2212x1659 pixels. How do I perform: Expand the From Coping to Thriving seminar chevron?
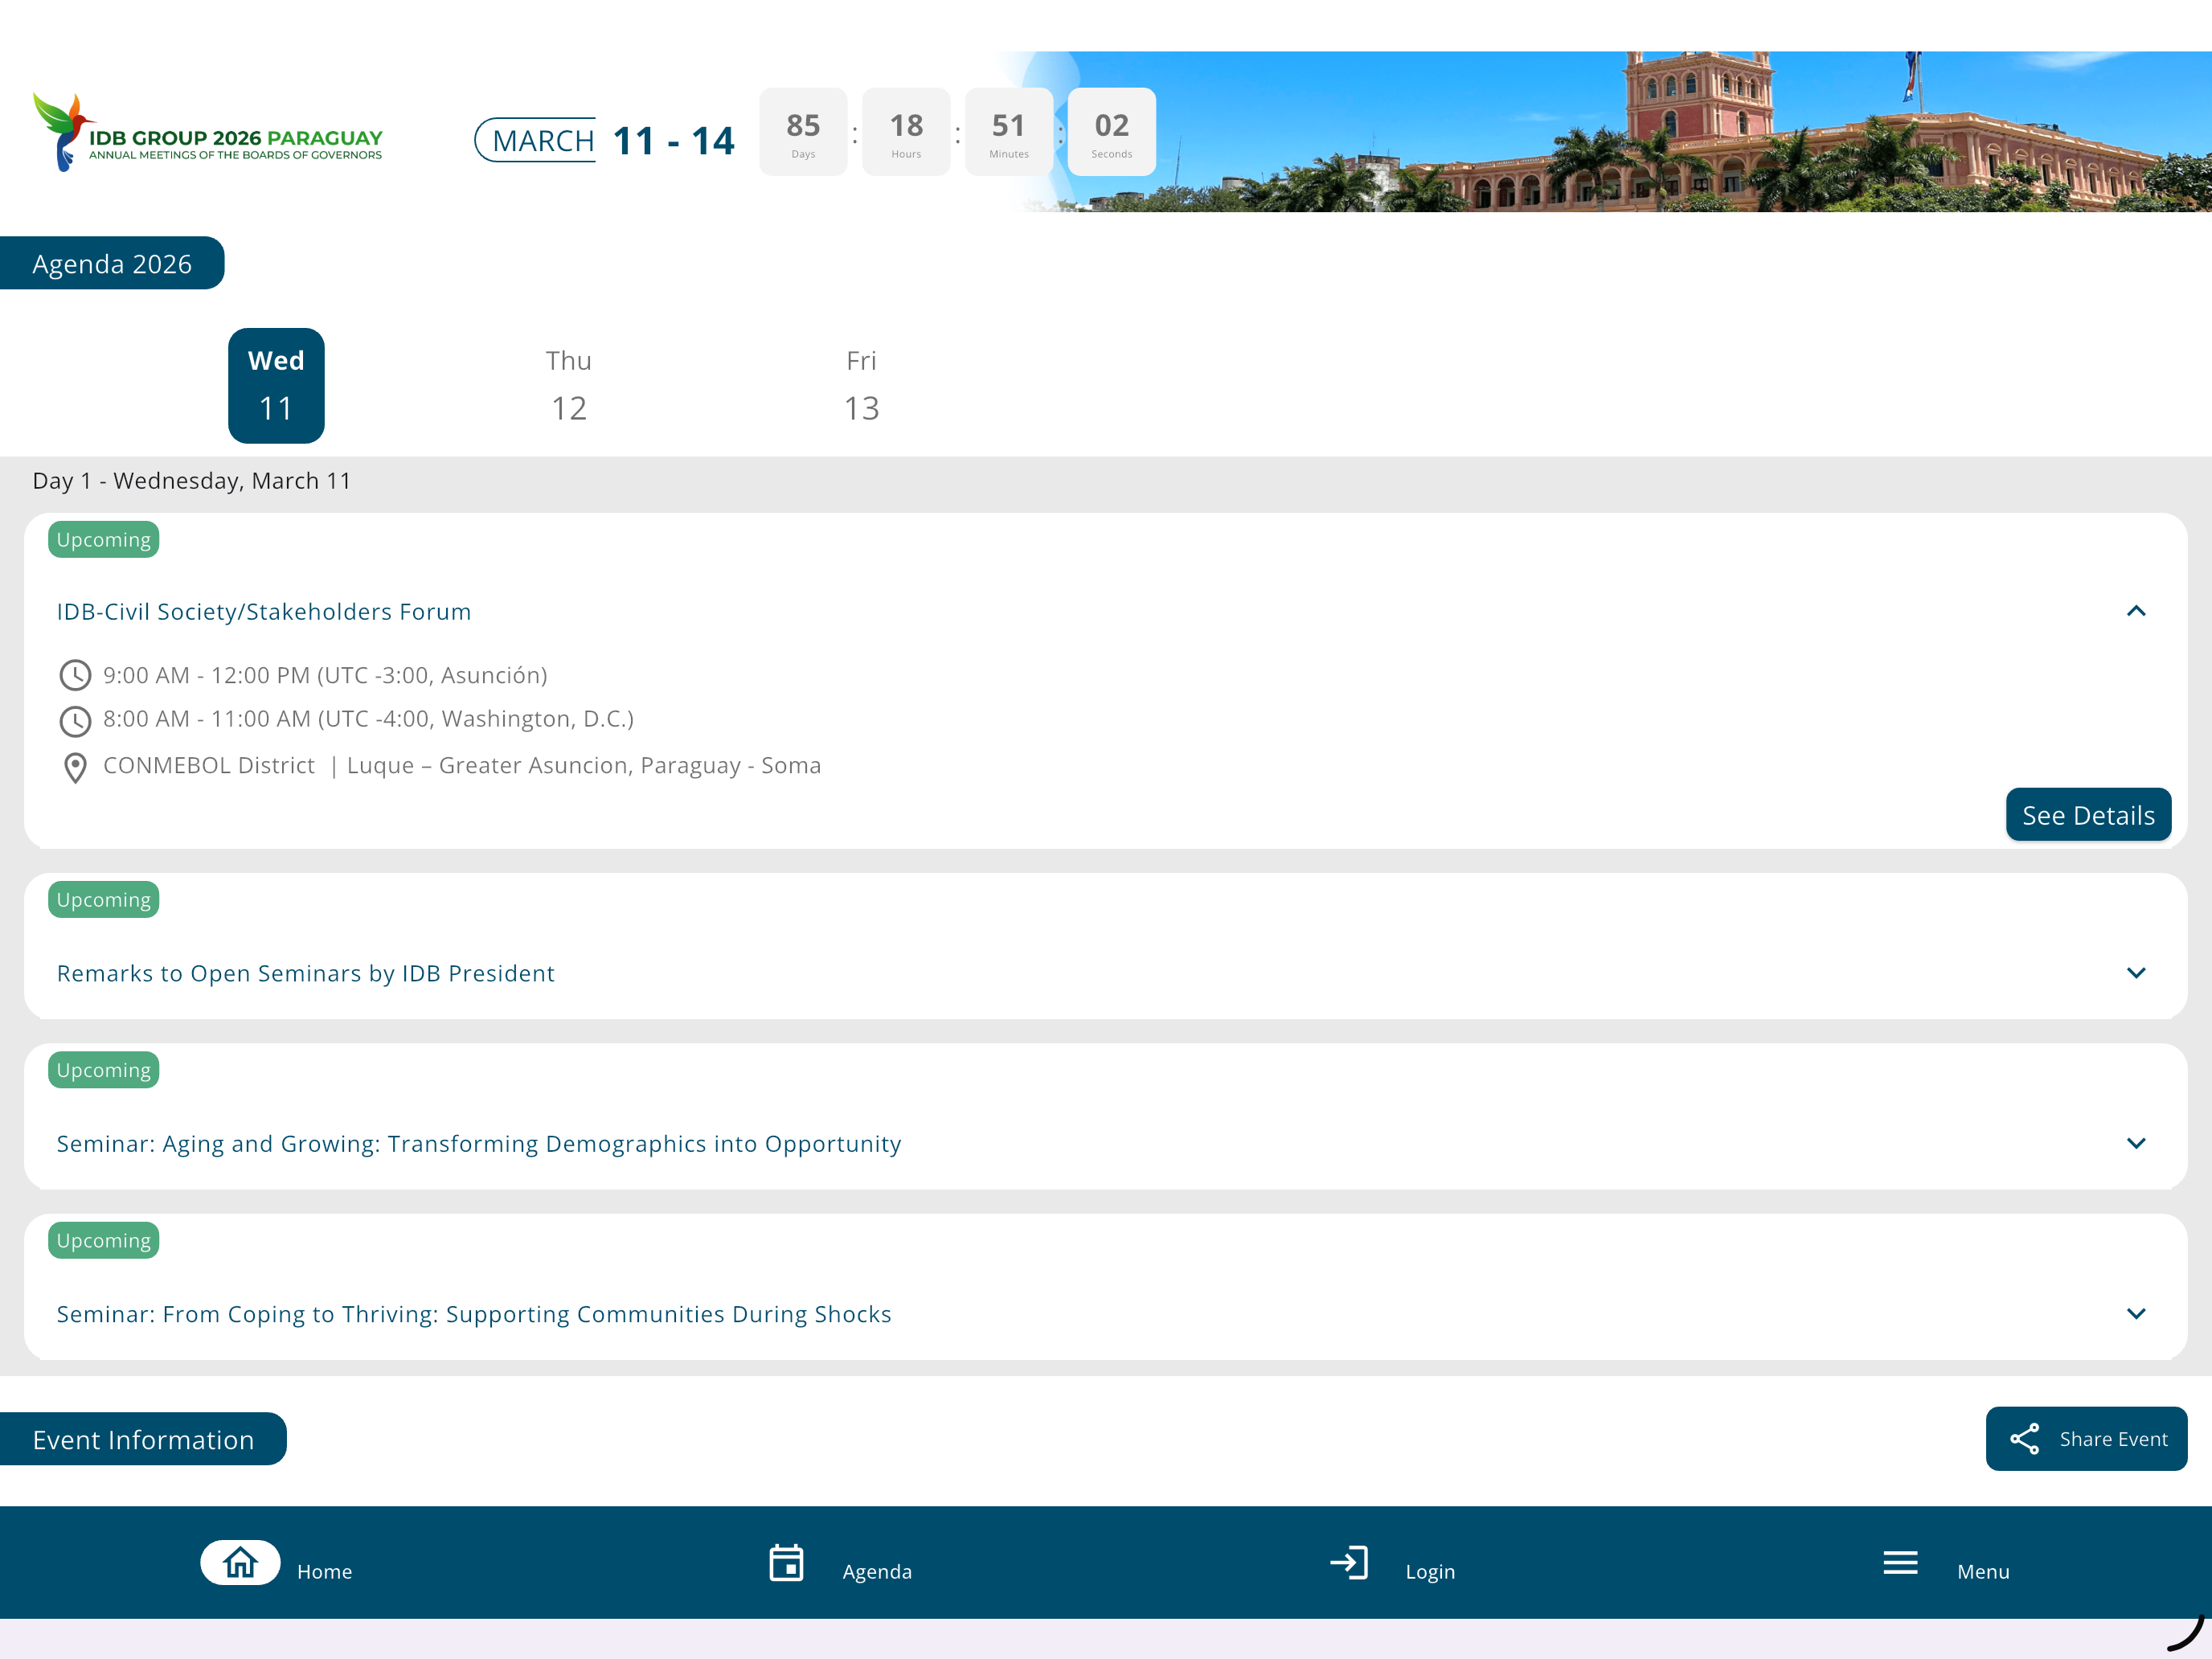(x=2136, y=1313)
